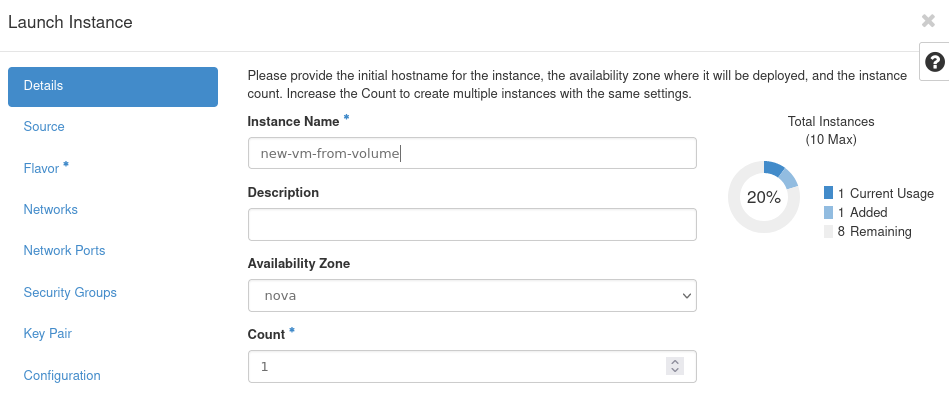Click the 20% donut usage chart
The width and height of the screenshot is (949, 401).
763,197
